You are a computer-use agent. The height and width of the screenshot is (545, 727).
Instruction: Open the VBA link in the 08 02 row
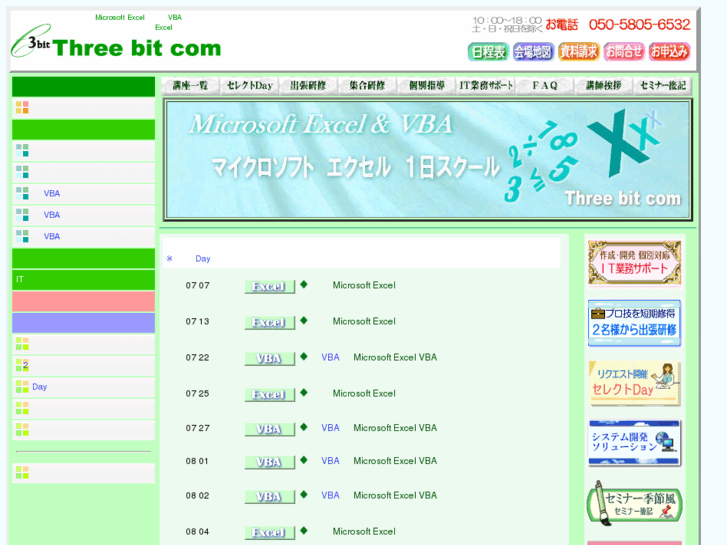click(x=331, y=496)
